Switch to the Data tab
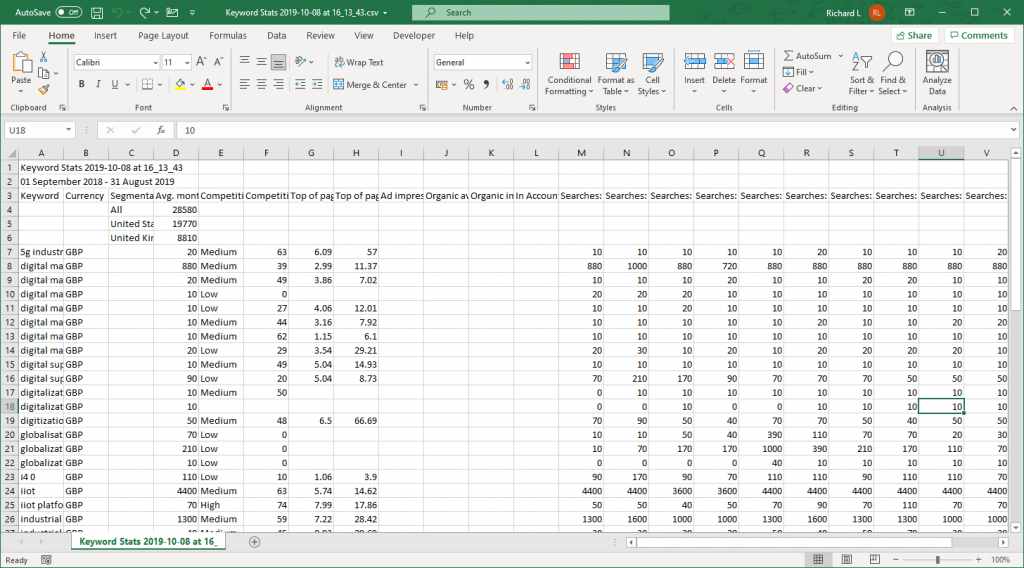 [x=276, y=35]
